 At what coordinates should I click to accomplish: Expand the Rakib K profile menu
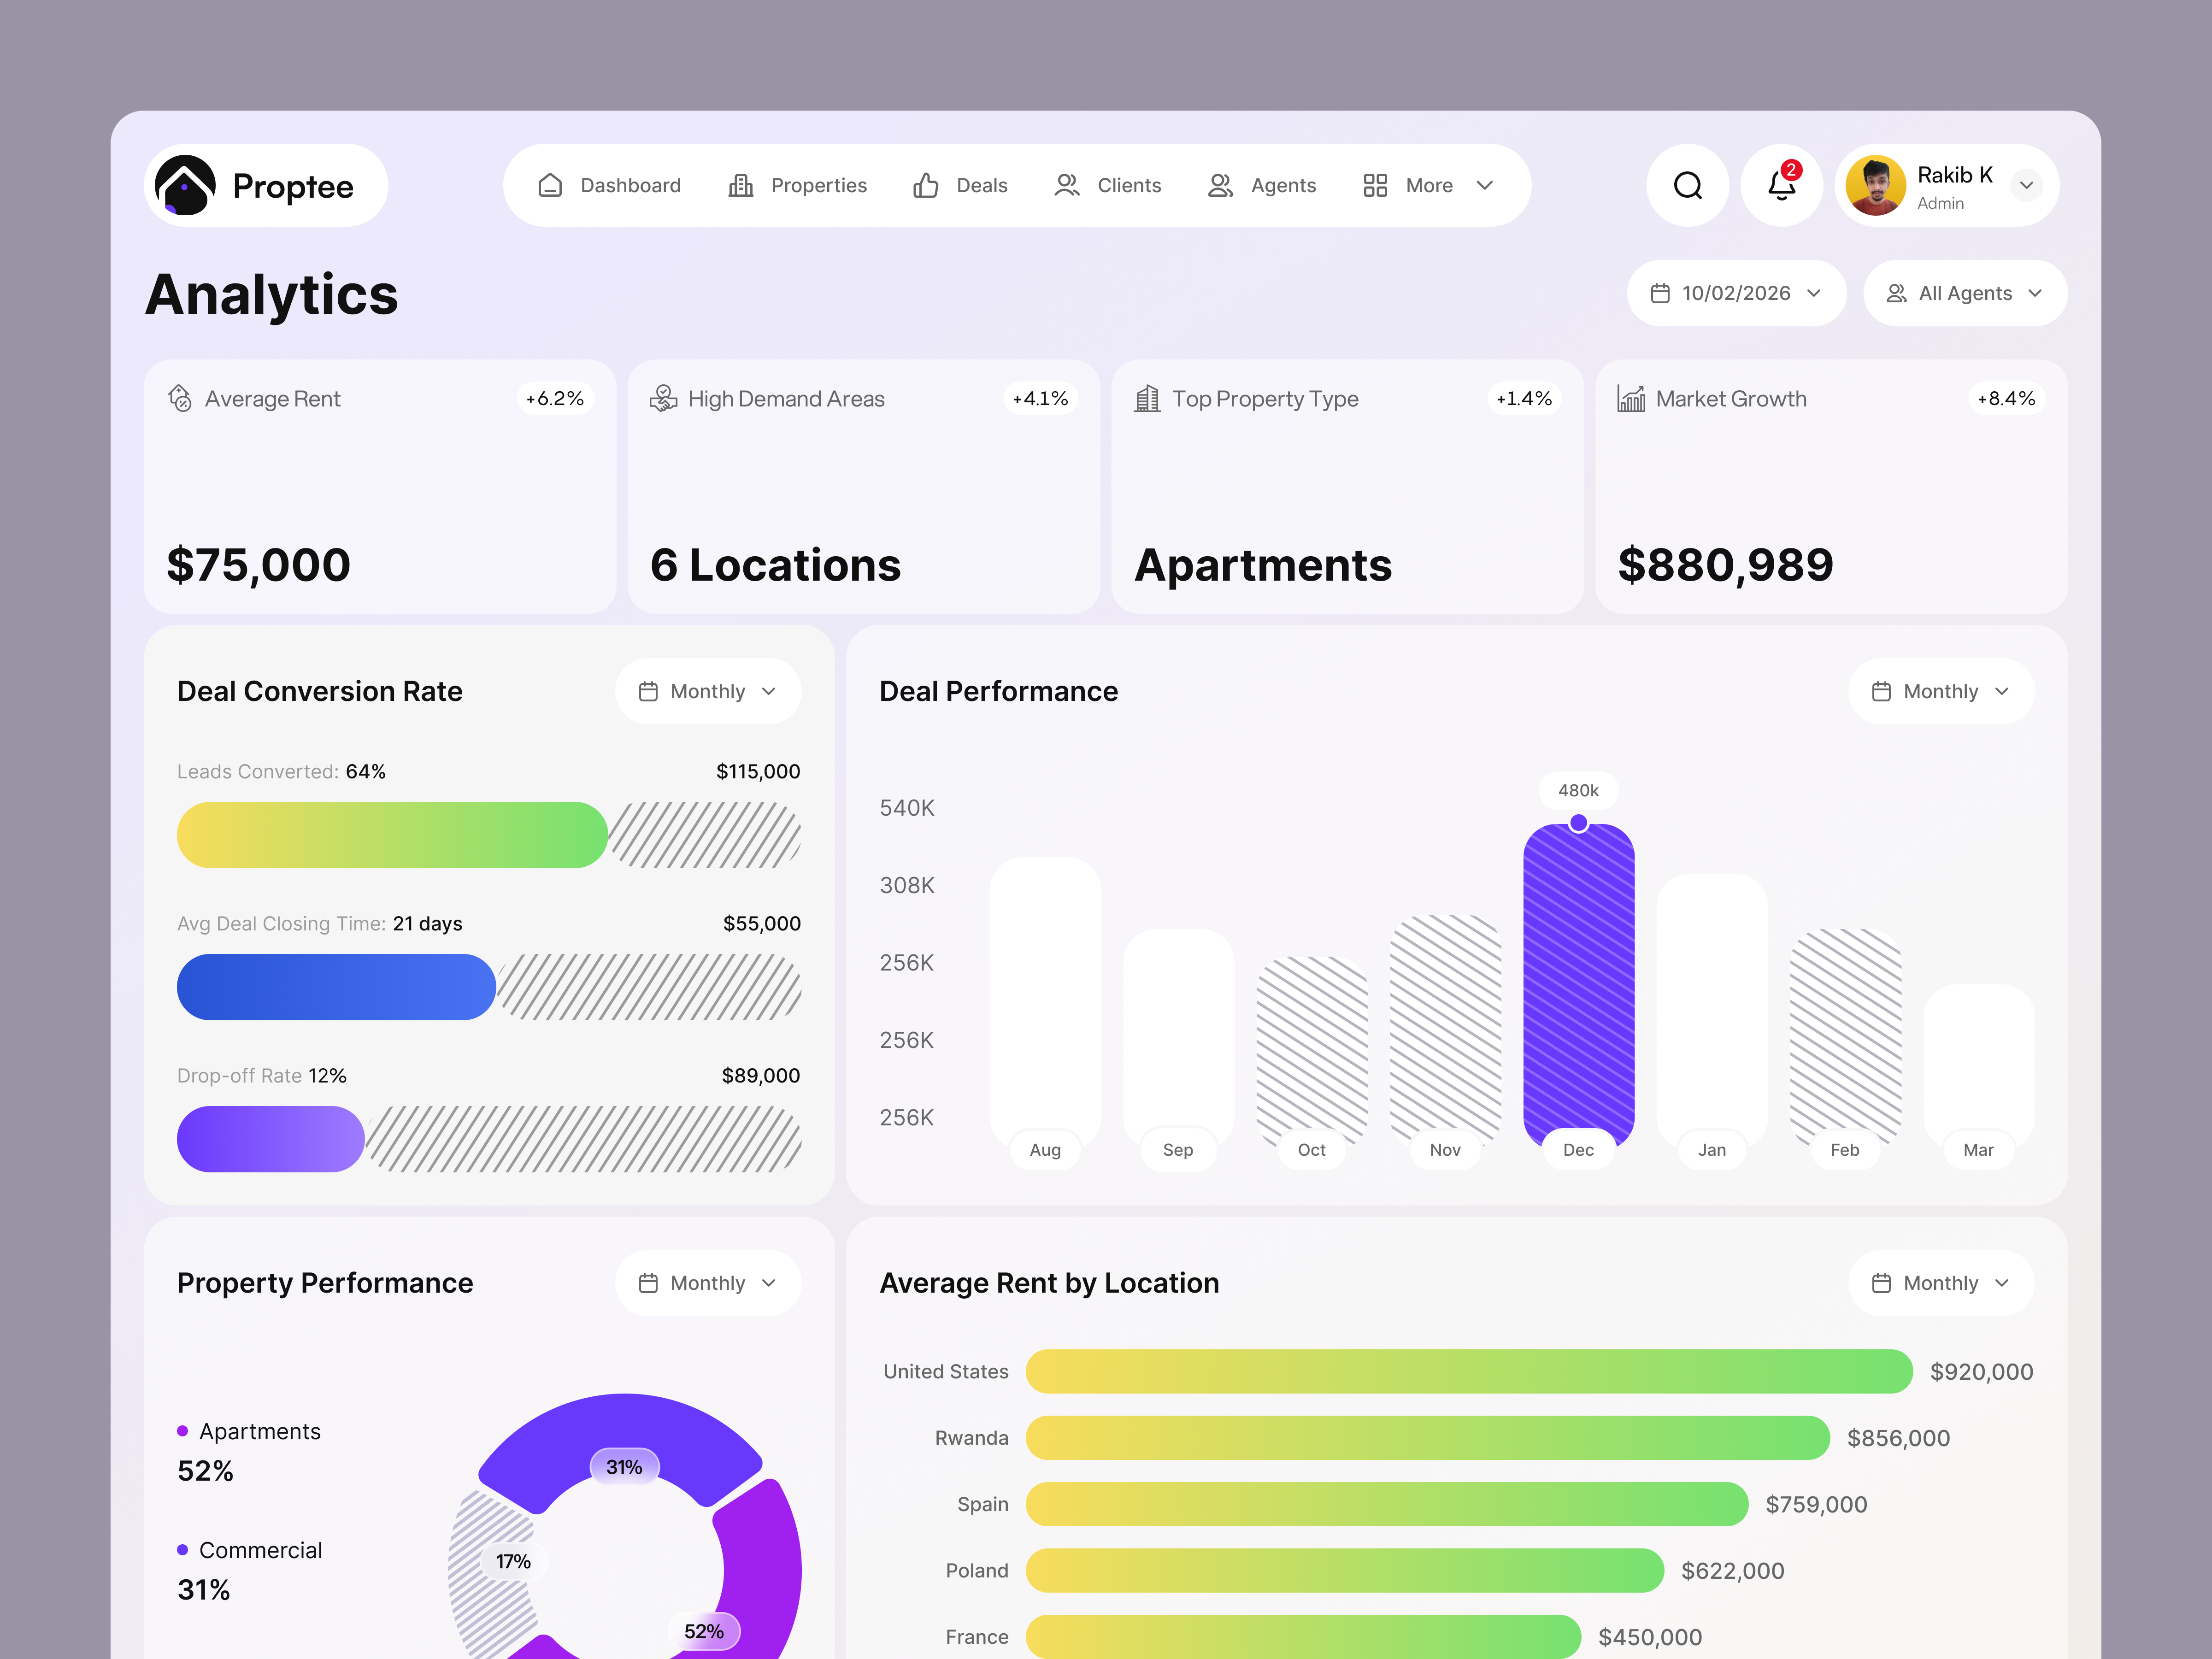(x=1945, y=185)
